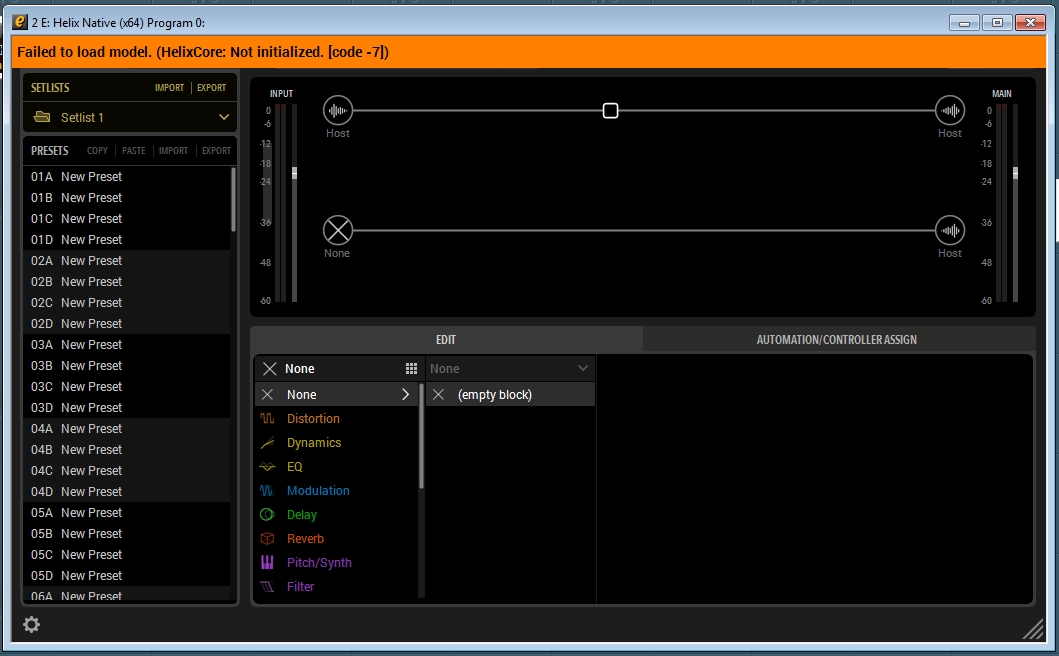Viewport: 1059px width, 656px height.
Task: Click the Host input block on path 1
Action: coord(338,111)
